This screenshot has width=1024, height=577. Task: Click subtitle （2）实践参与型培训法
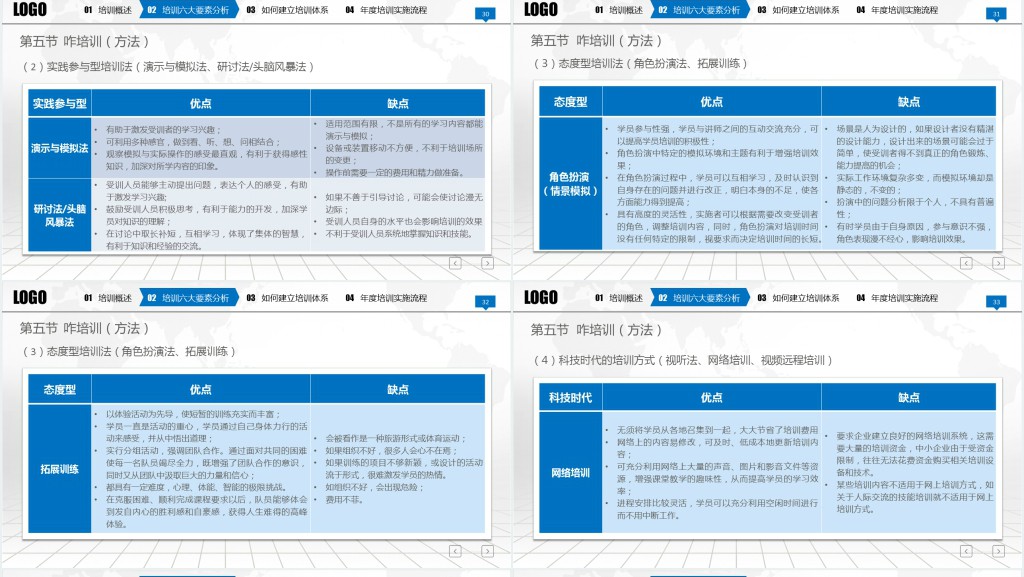click(168, 67)
